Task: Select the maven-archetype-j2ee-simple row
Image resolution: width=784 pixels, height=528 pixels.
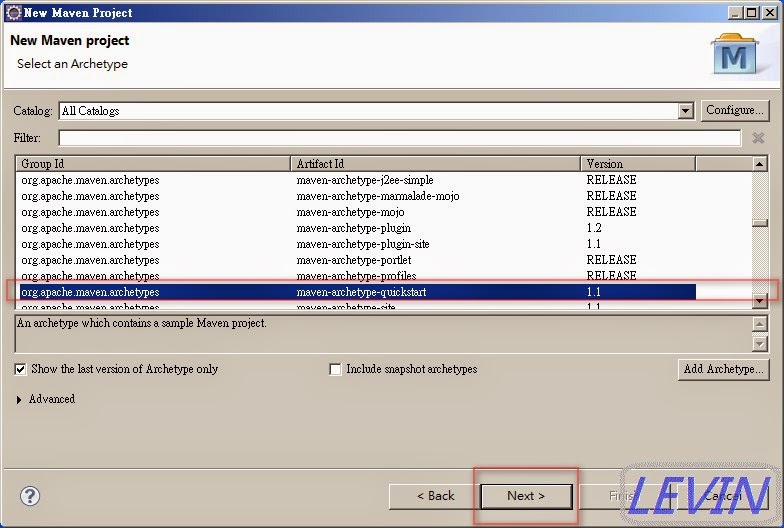Action: pos(358,180)
